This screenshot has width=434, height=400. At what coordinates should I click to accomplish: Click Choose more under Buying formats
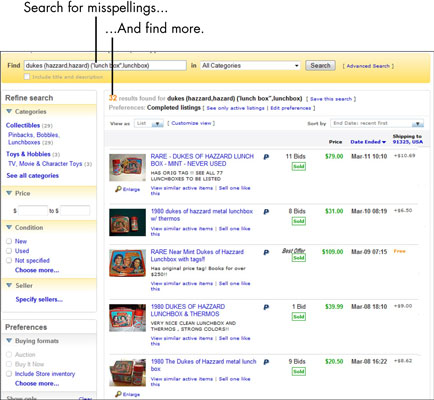tap(37, 384)
